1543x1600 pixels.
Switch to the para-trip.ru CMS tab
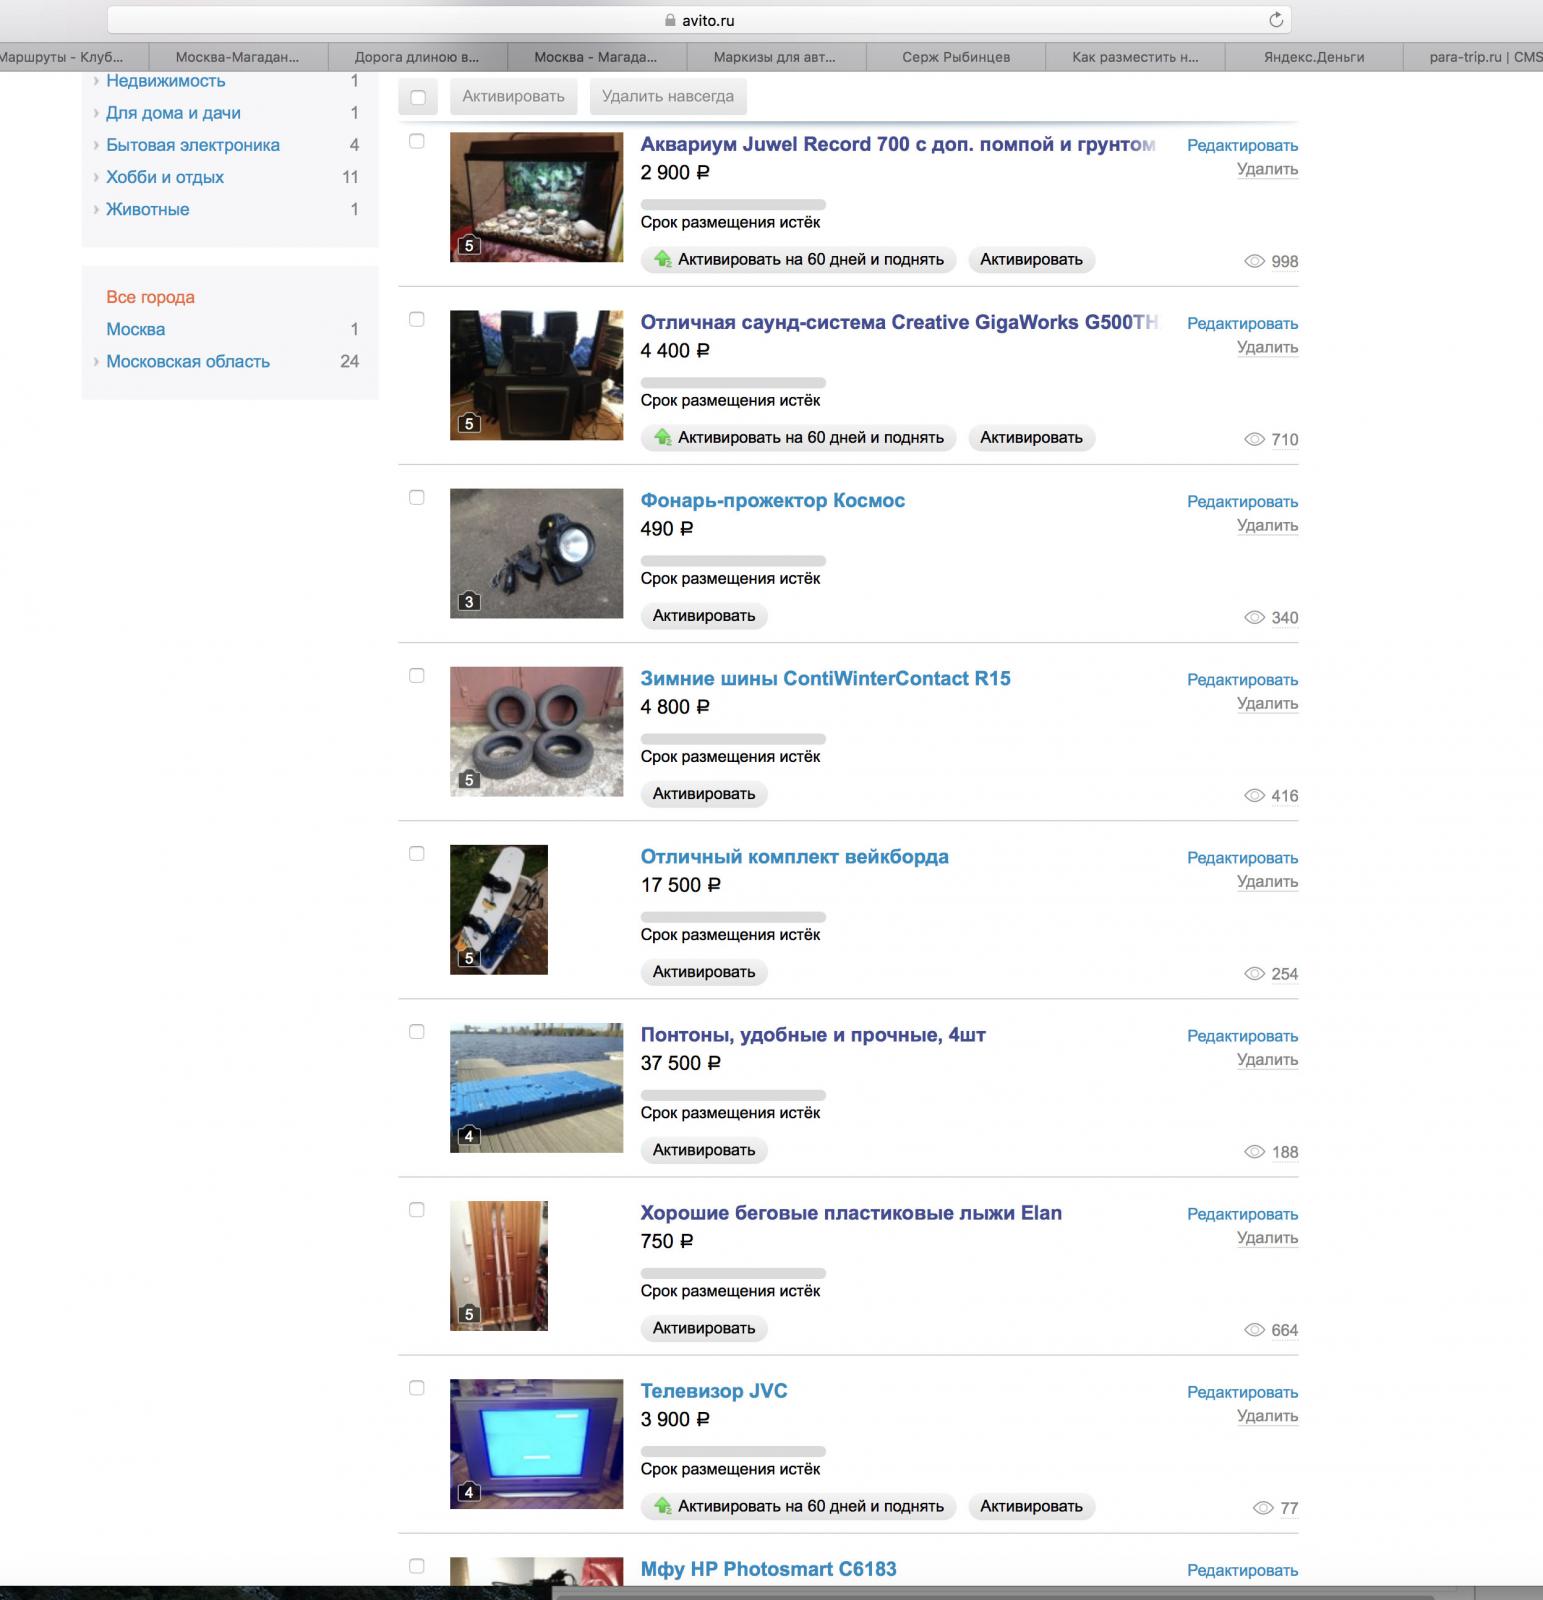tap(1474, 57)
